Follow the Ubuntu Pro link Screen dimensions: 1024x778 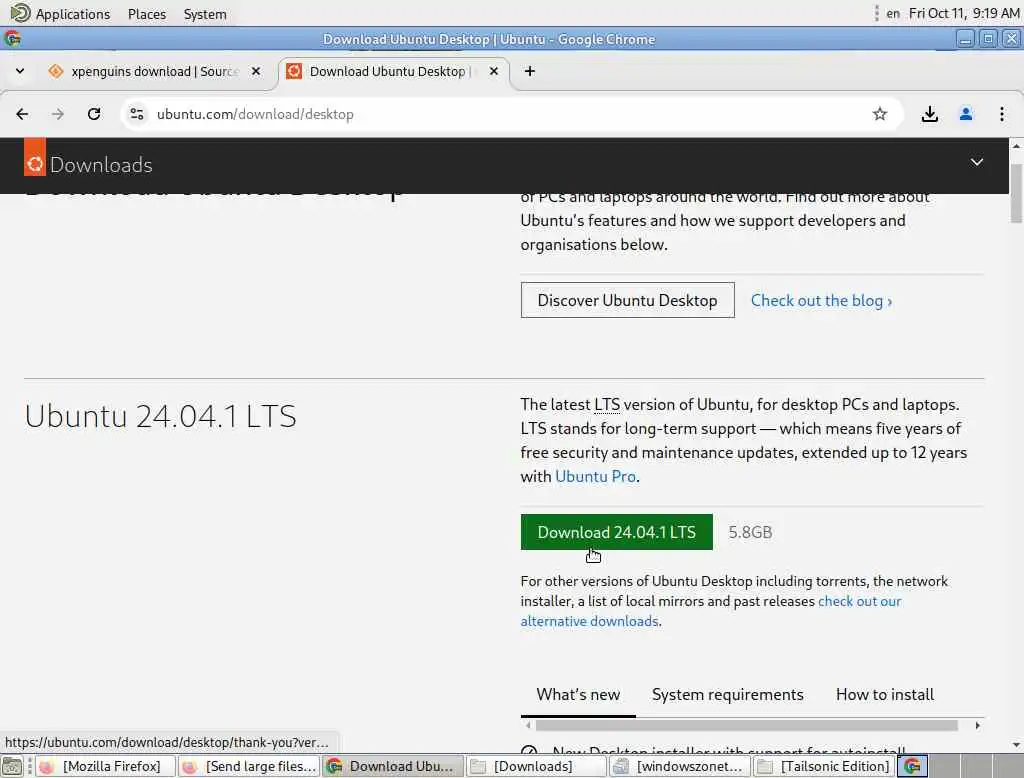point(595,477)
